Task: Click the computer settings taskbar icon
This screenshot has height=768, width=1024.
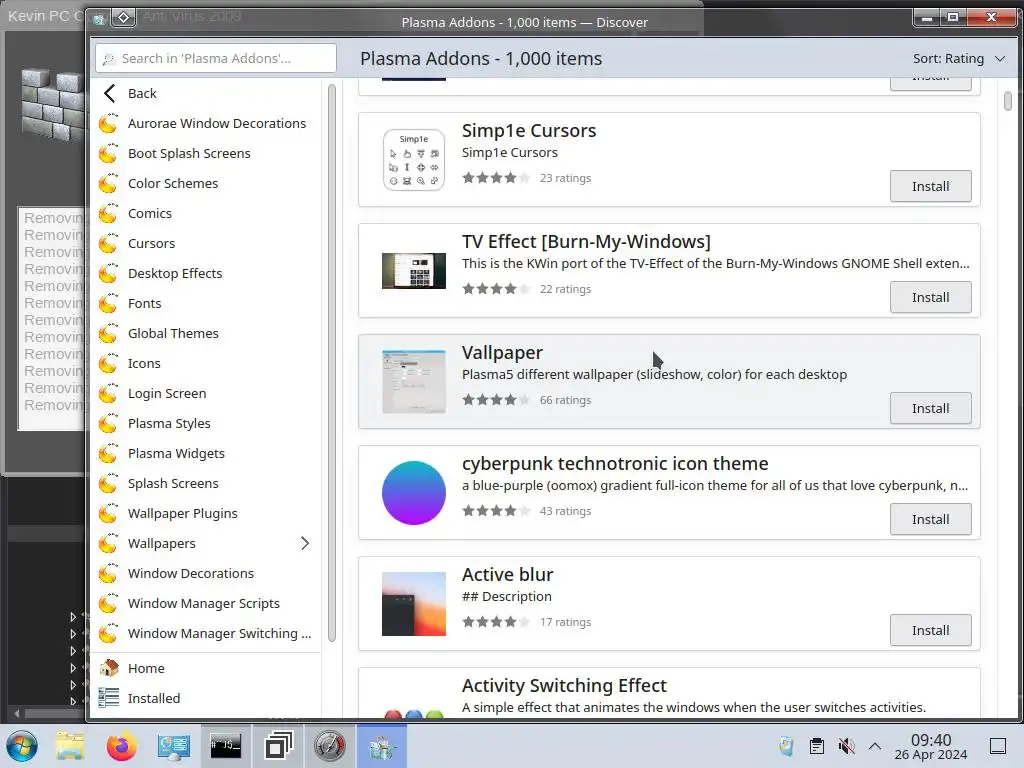Action: pyautogui.click(x=174, y=746)
